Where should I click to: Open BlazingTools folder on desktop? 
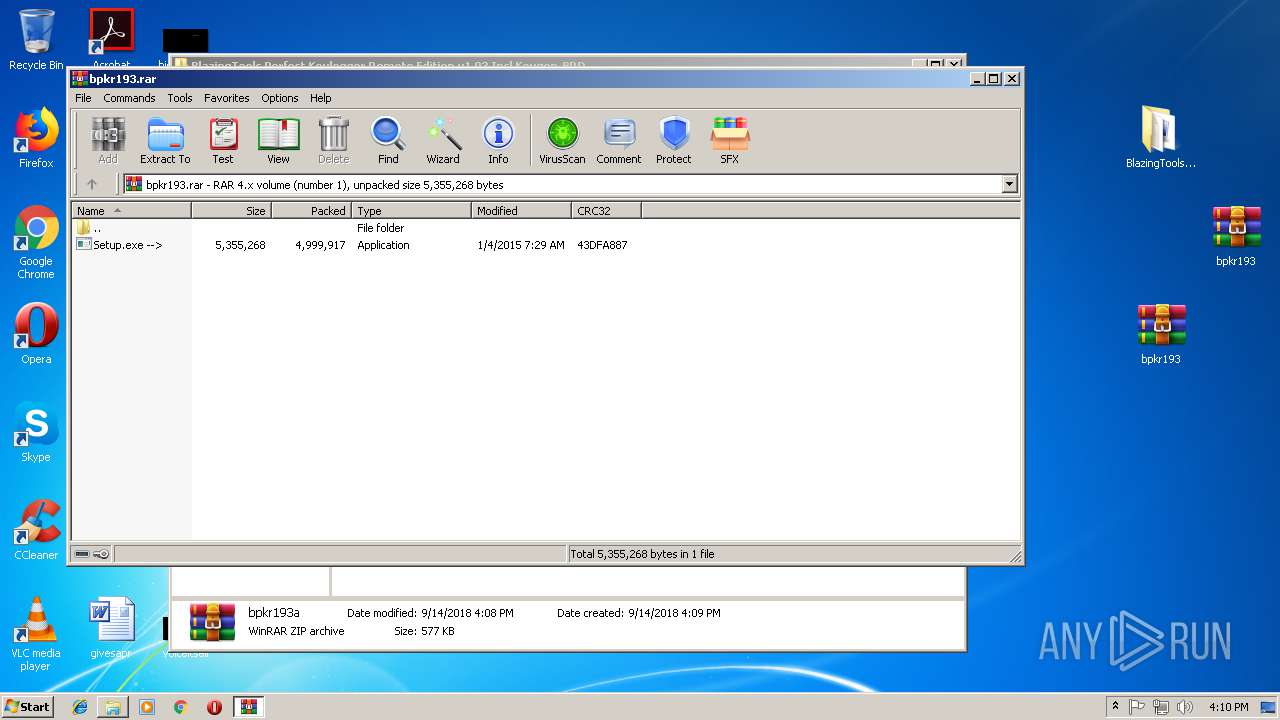tap(1160, 137)
